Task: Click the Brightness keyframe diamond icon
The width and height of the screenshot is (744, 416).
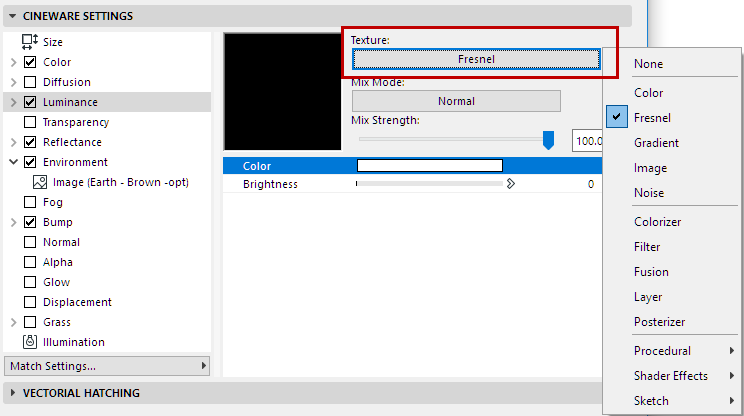Action: coord(511,184)
